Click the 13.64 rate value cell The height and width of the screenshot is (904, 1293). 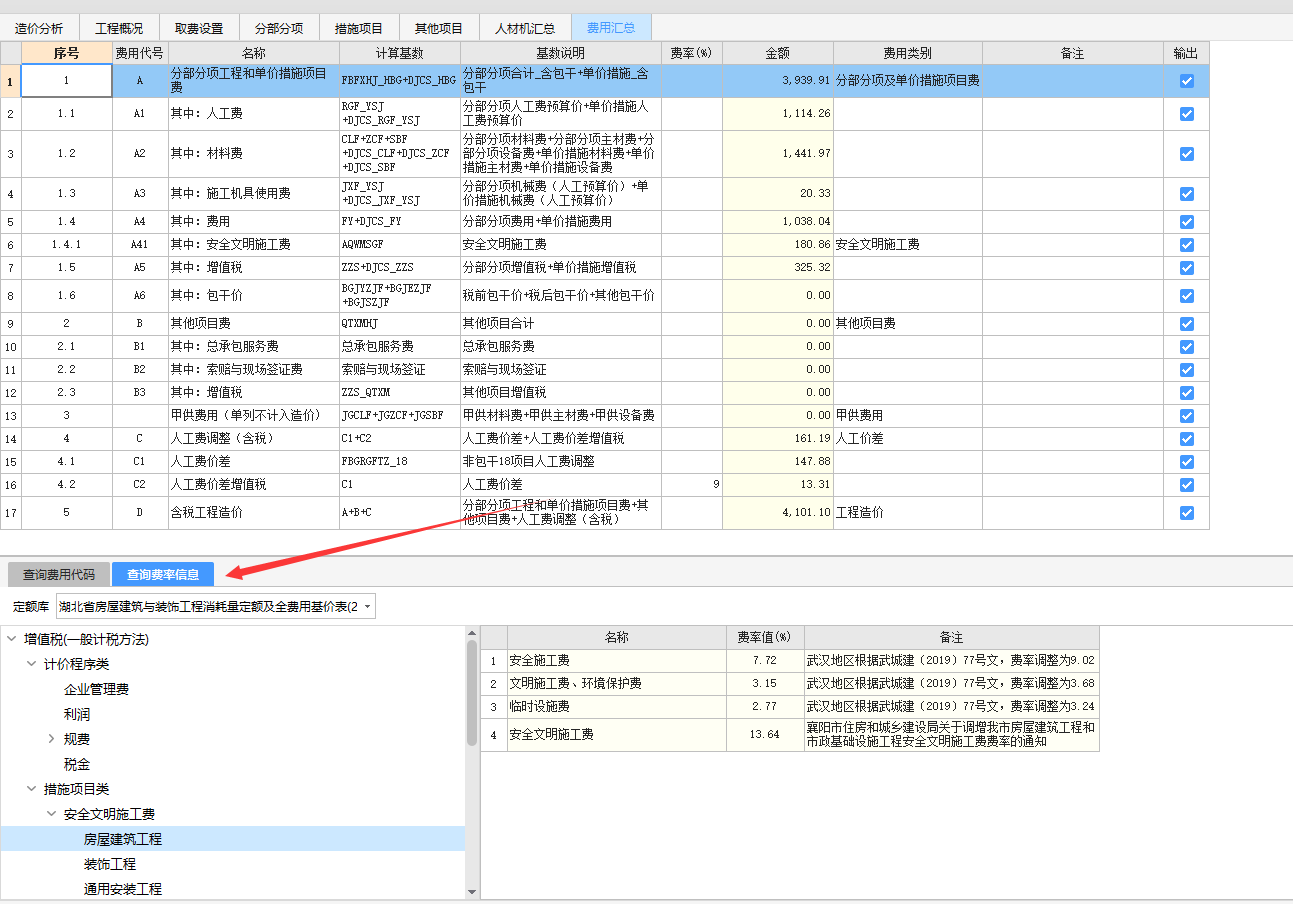[x=765, y=735]
